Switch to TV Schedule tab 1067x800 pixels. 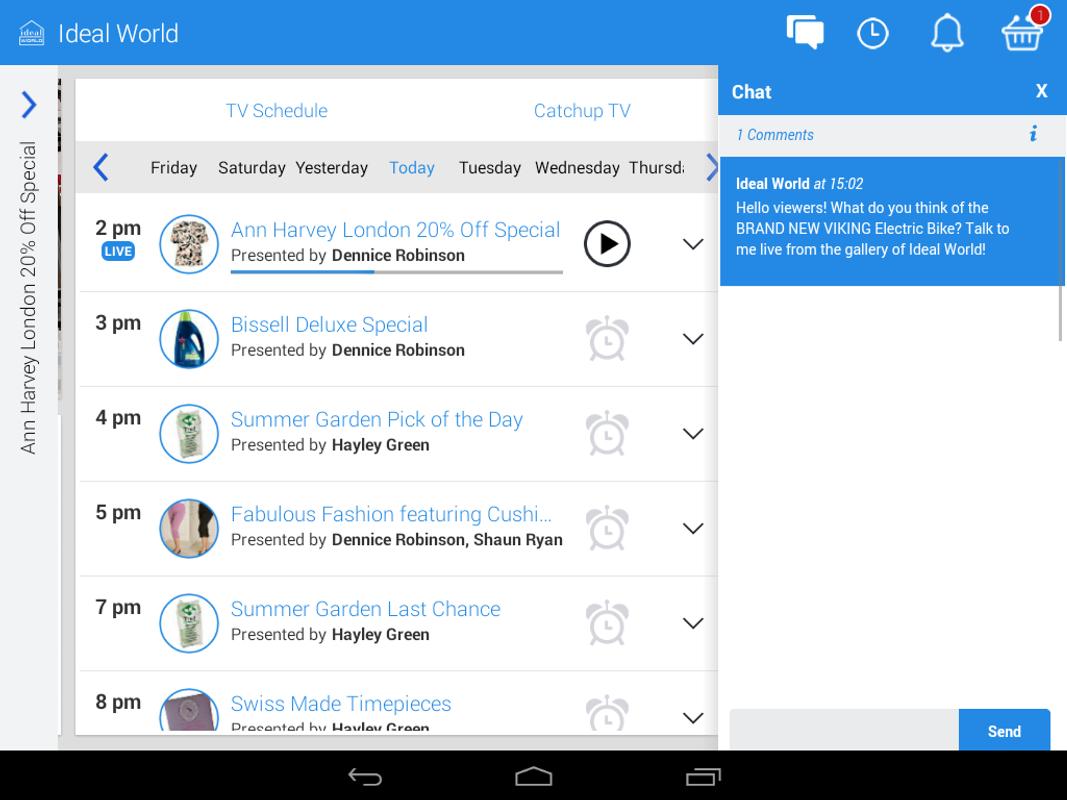point(276,110)
